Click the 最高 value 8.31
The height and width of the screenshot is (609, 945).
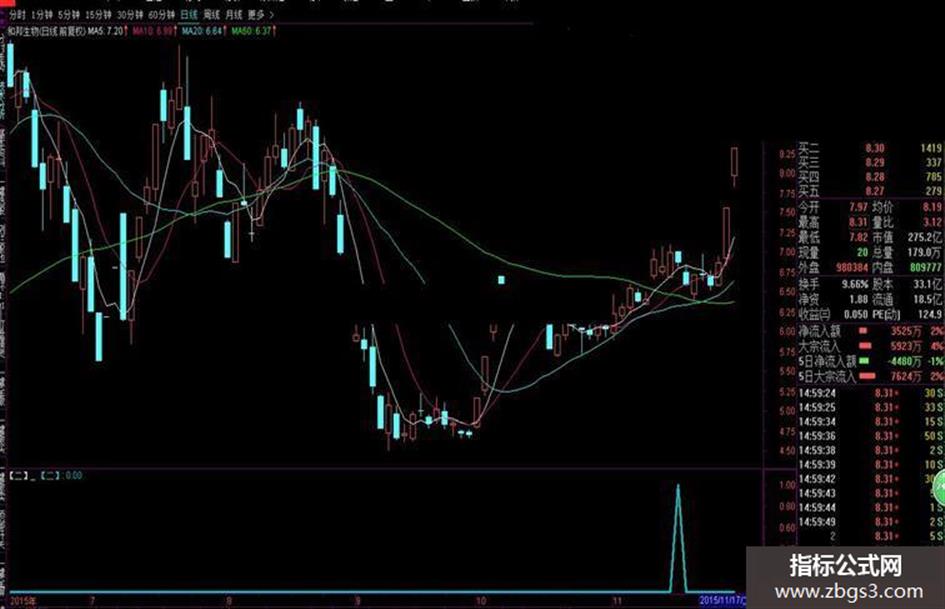tap(858, 222)
